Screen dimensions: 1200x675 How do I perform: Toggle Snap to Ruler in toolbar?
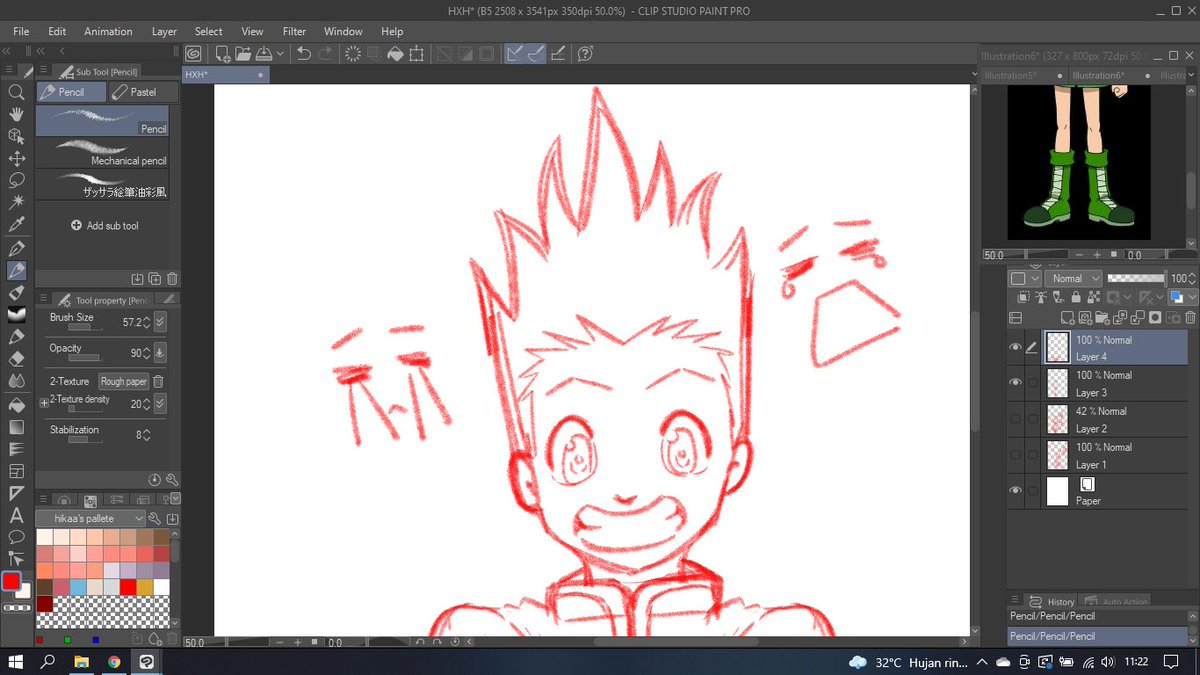514,54
